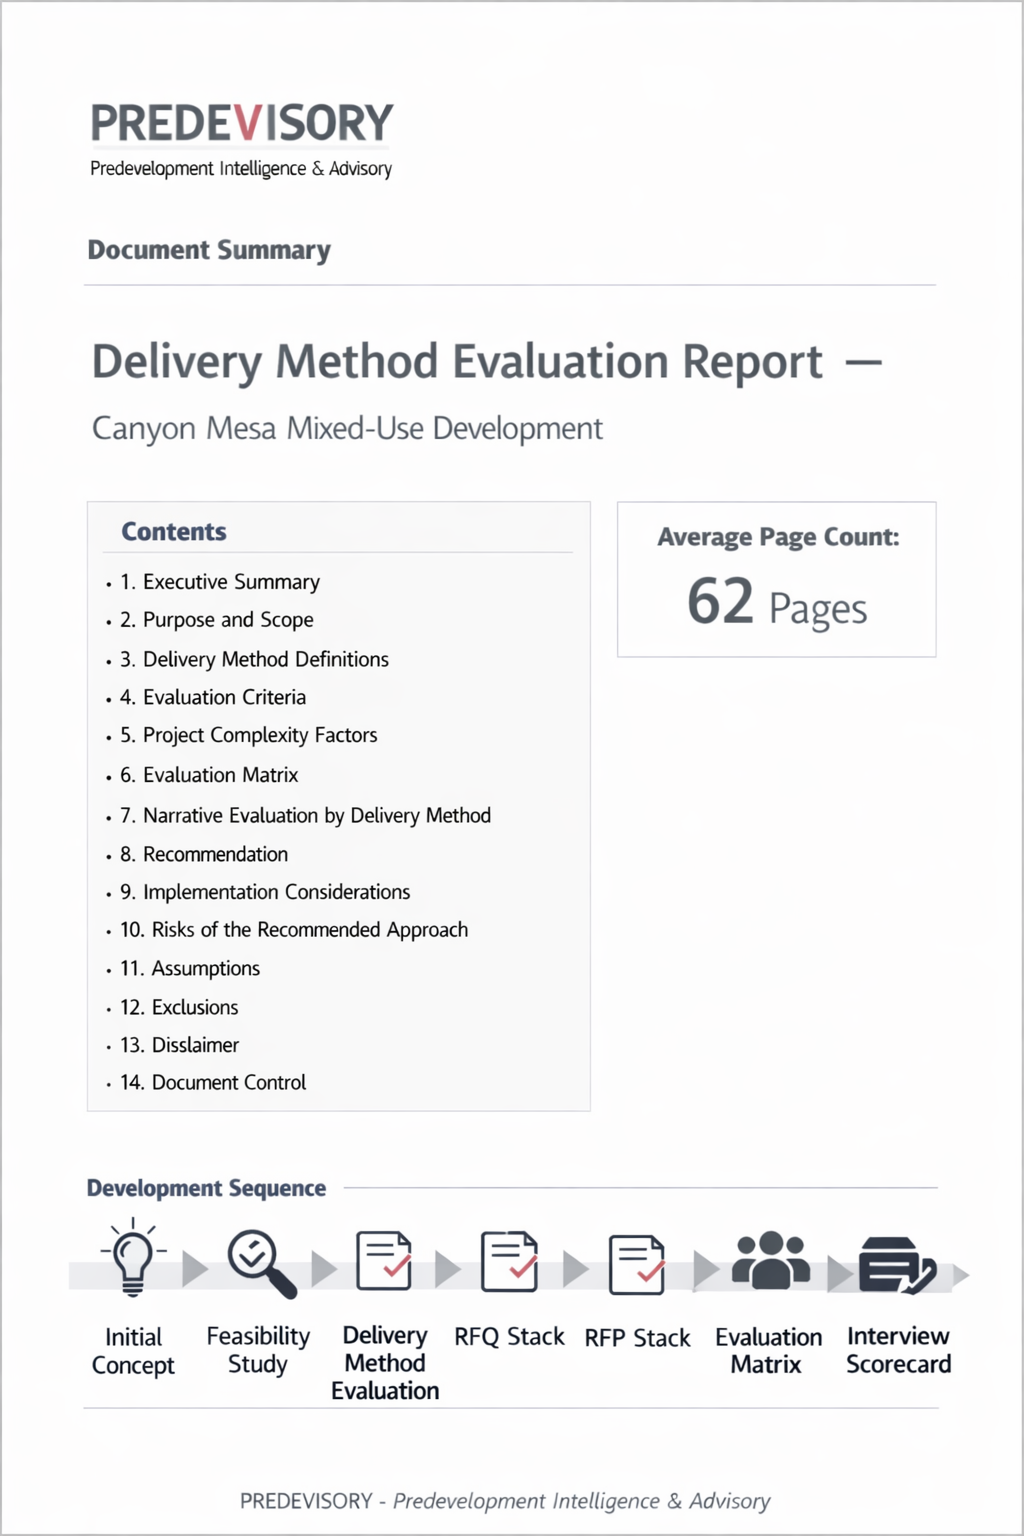This screenshot has width=1024, height=1536.
Task: Select '7. Narrative Evaluation by Delivery Method'
Action: 305,815
